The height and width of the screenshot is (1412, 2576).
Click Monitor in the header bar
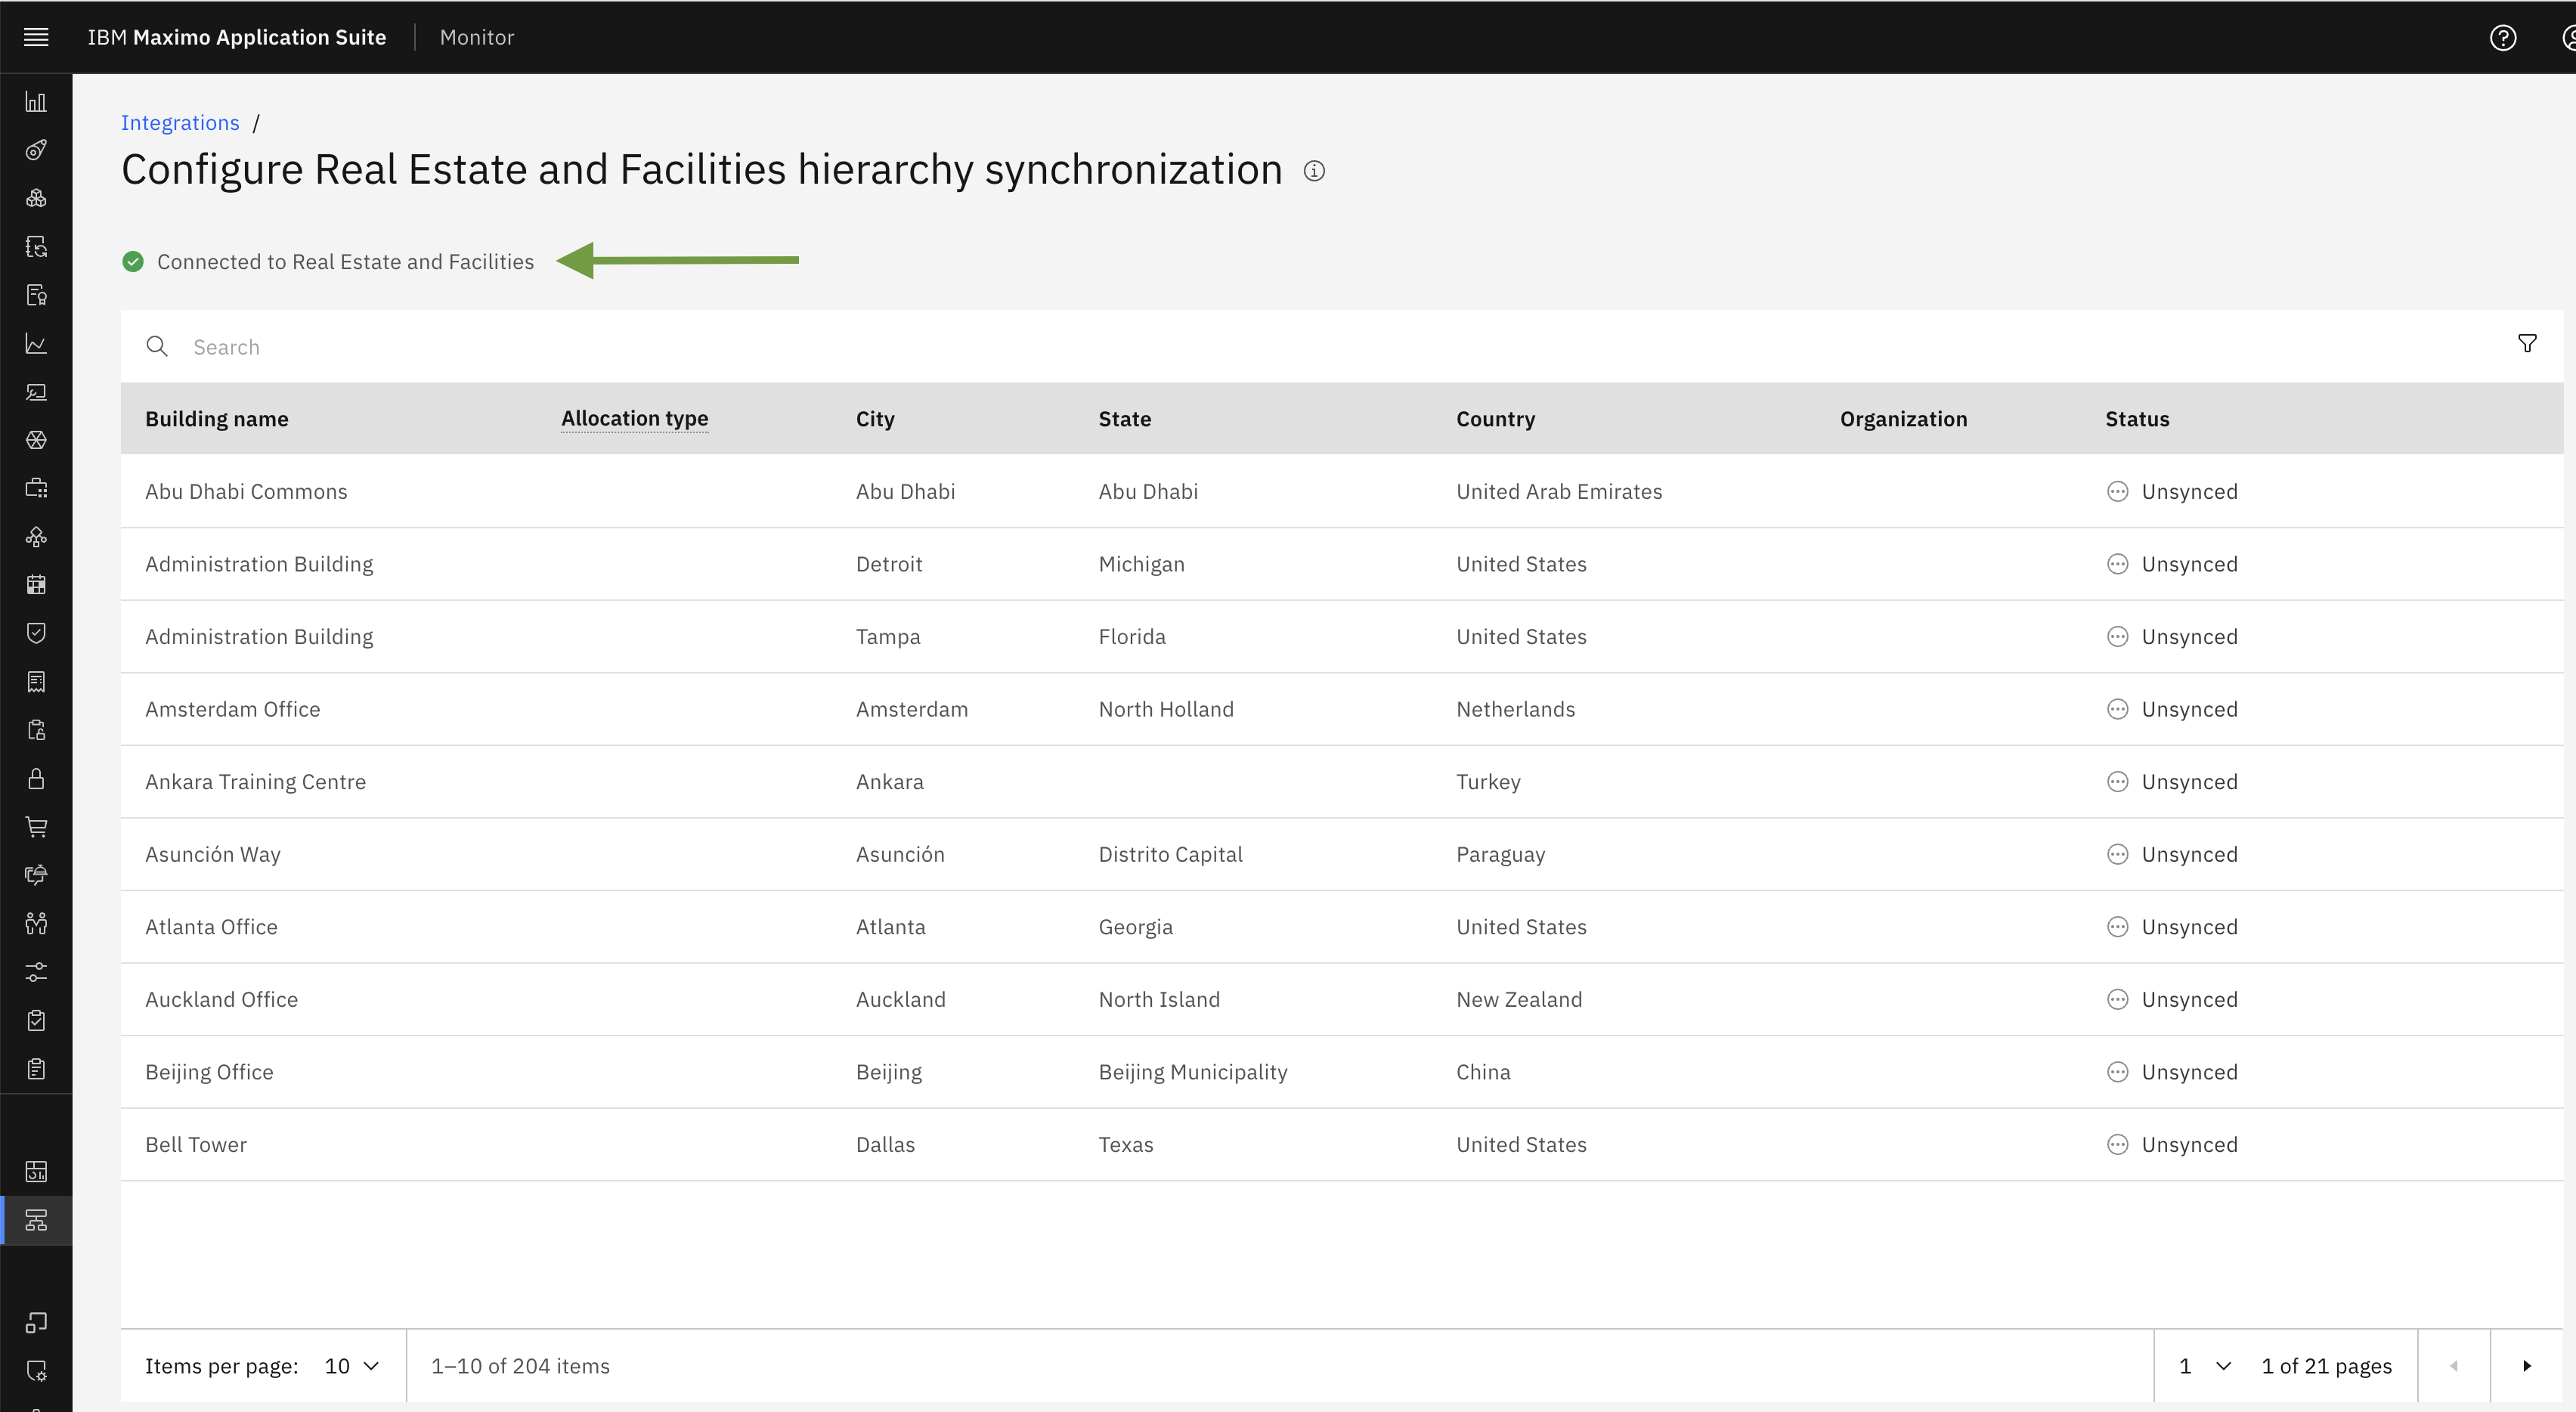click(x=476, y=37)
